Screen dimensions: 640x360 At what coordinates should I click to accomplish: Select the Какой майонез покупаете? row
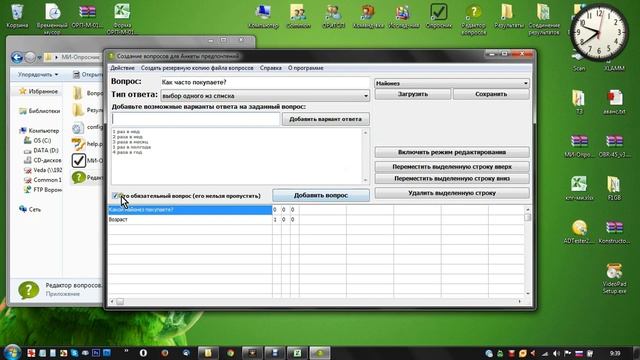pos(189,209)
